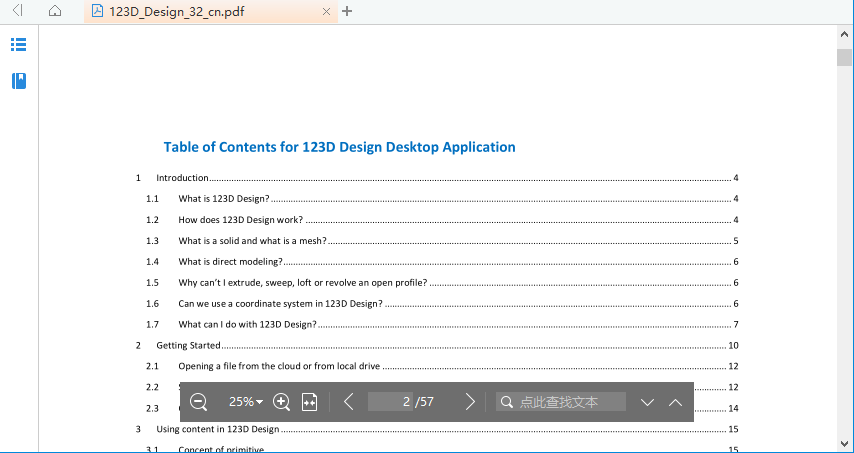Focus the 点此查找文本 search field
The height and width of the screenshot is (453, 854).
561,402
